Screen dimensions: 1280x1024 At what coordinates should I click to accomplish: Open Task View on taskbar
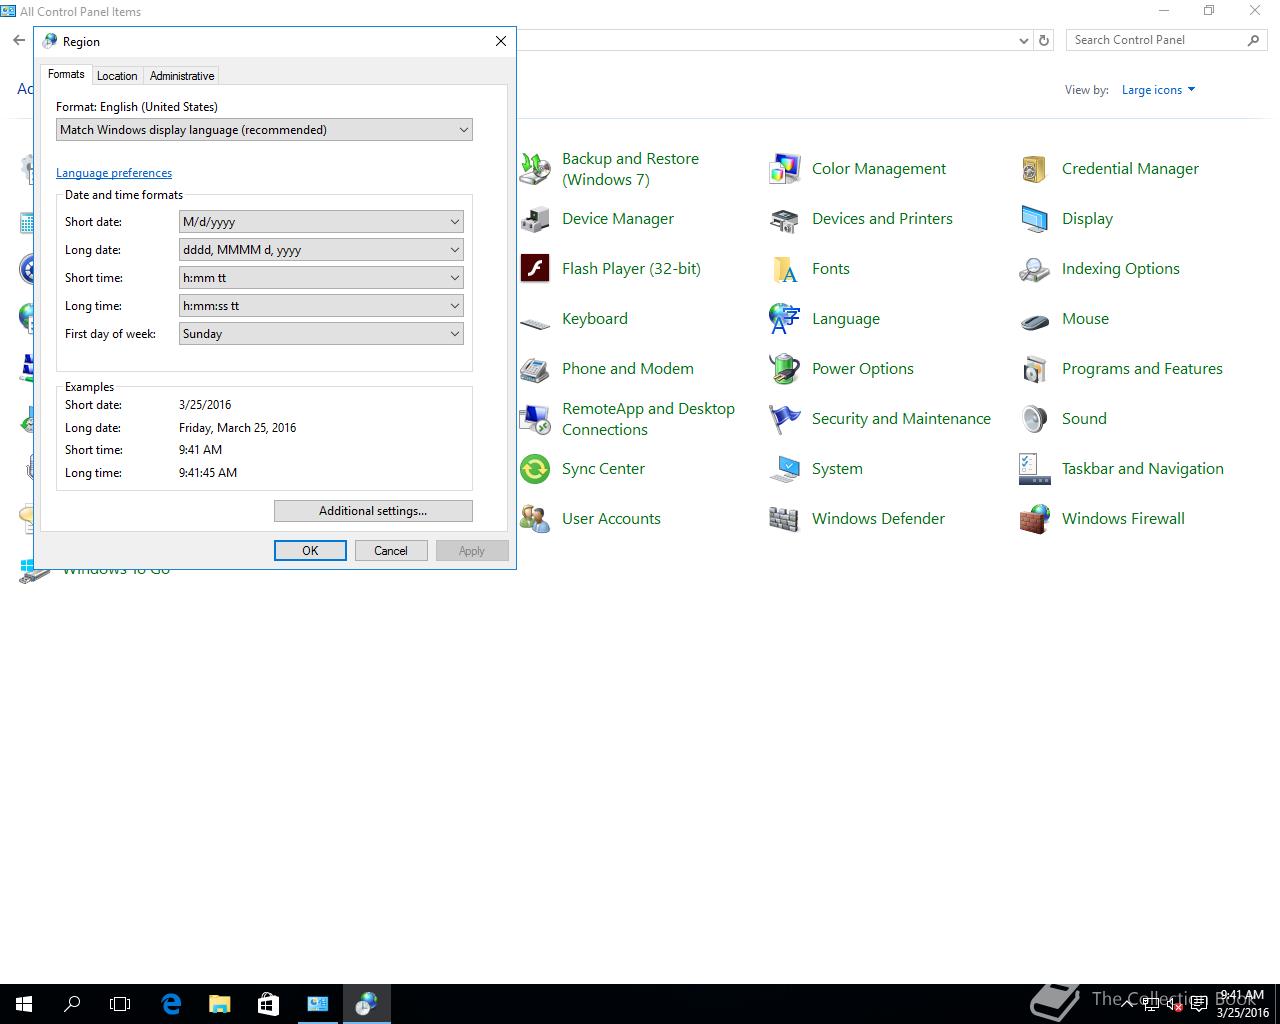(x=120, y=1004)
